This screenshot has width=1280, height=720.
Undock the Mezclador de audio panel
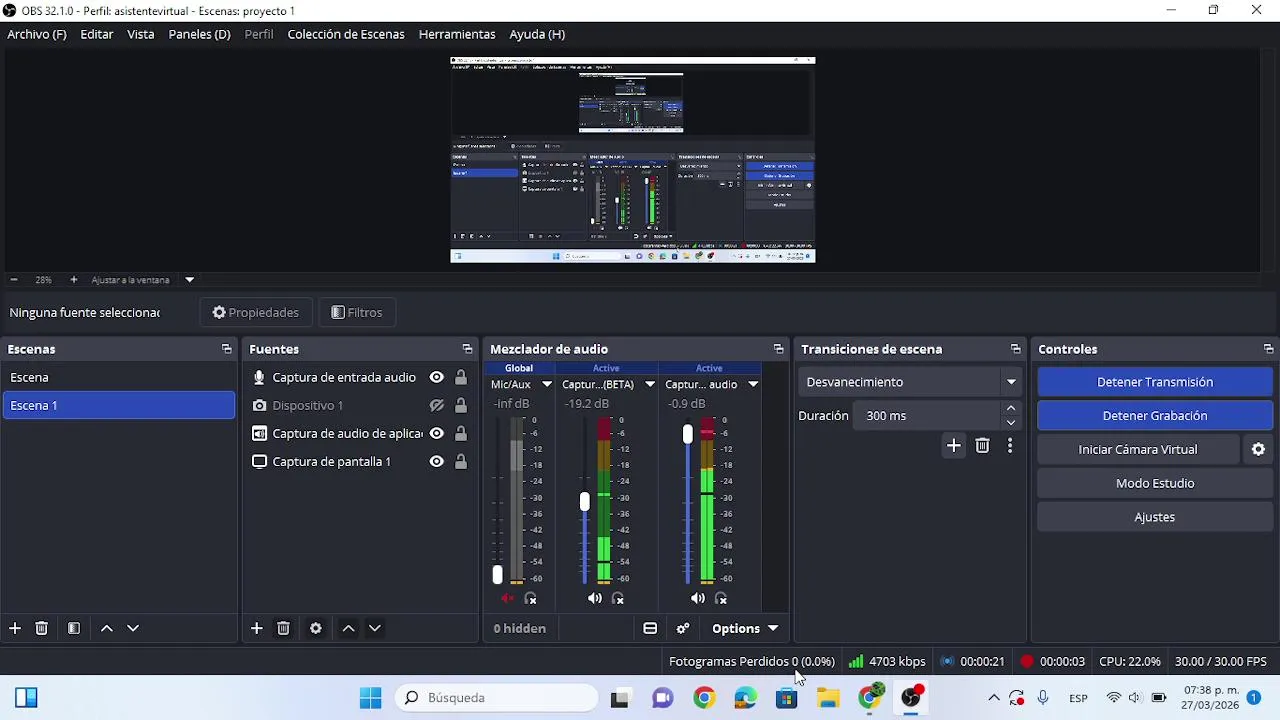coord(779,349)
